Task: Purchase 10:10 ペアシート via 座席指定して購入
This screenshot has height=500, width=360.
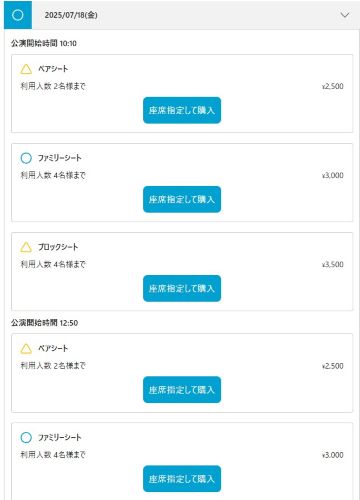Action: tap(182, 110)
